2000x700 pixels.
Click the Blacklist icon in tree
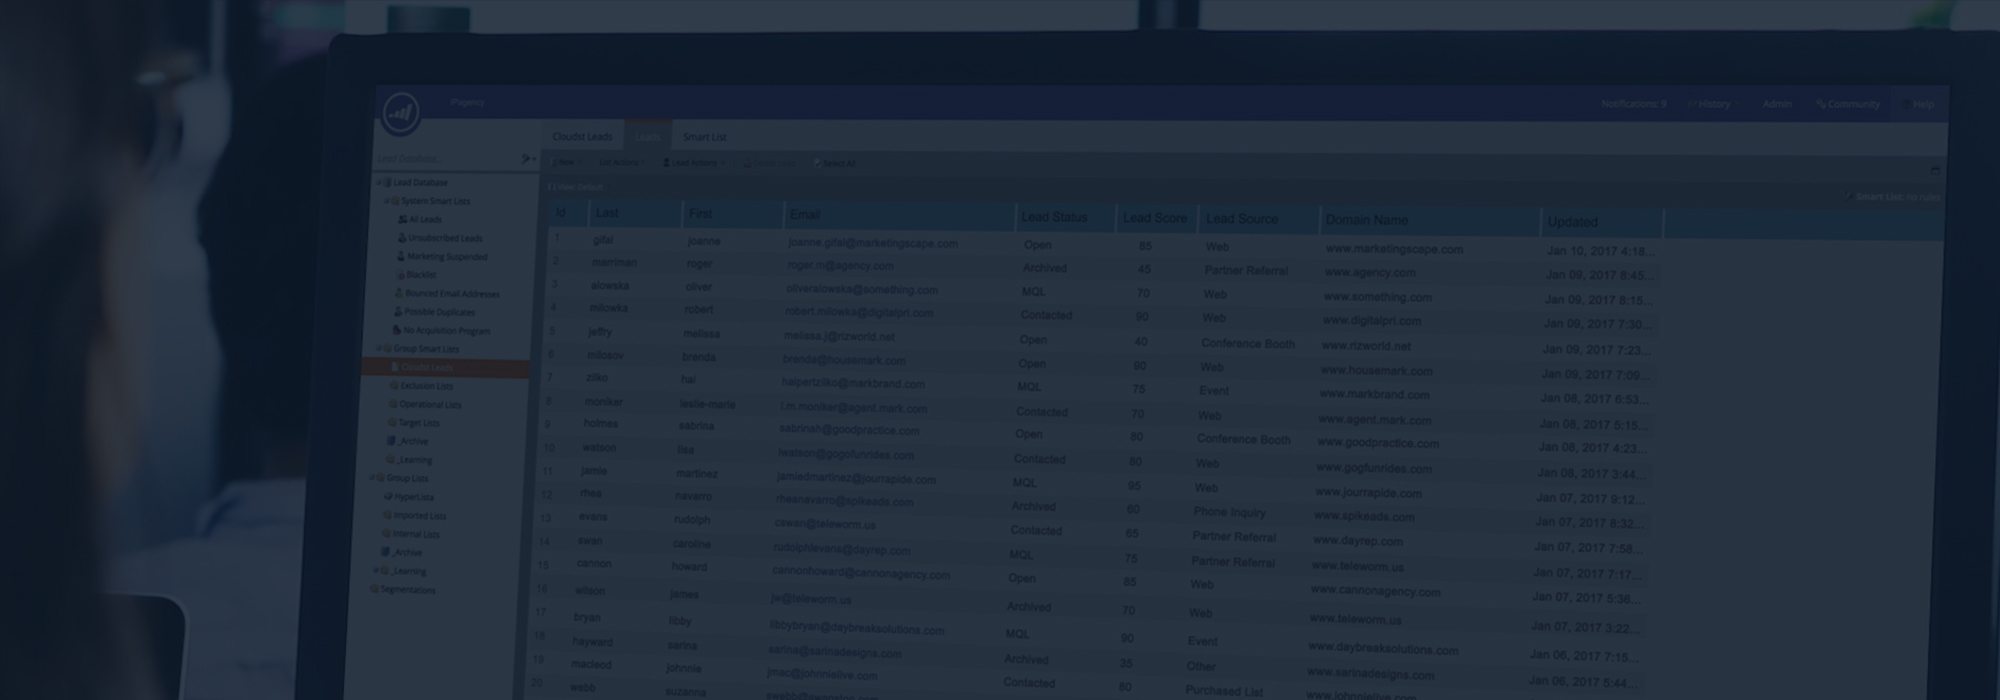pos(401,275)
